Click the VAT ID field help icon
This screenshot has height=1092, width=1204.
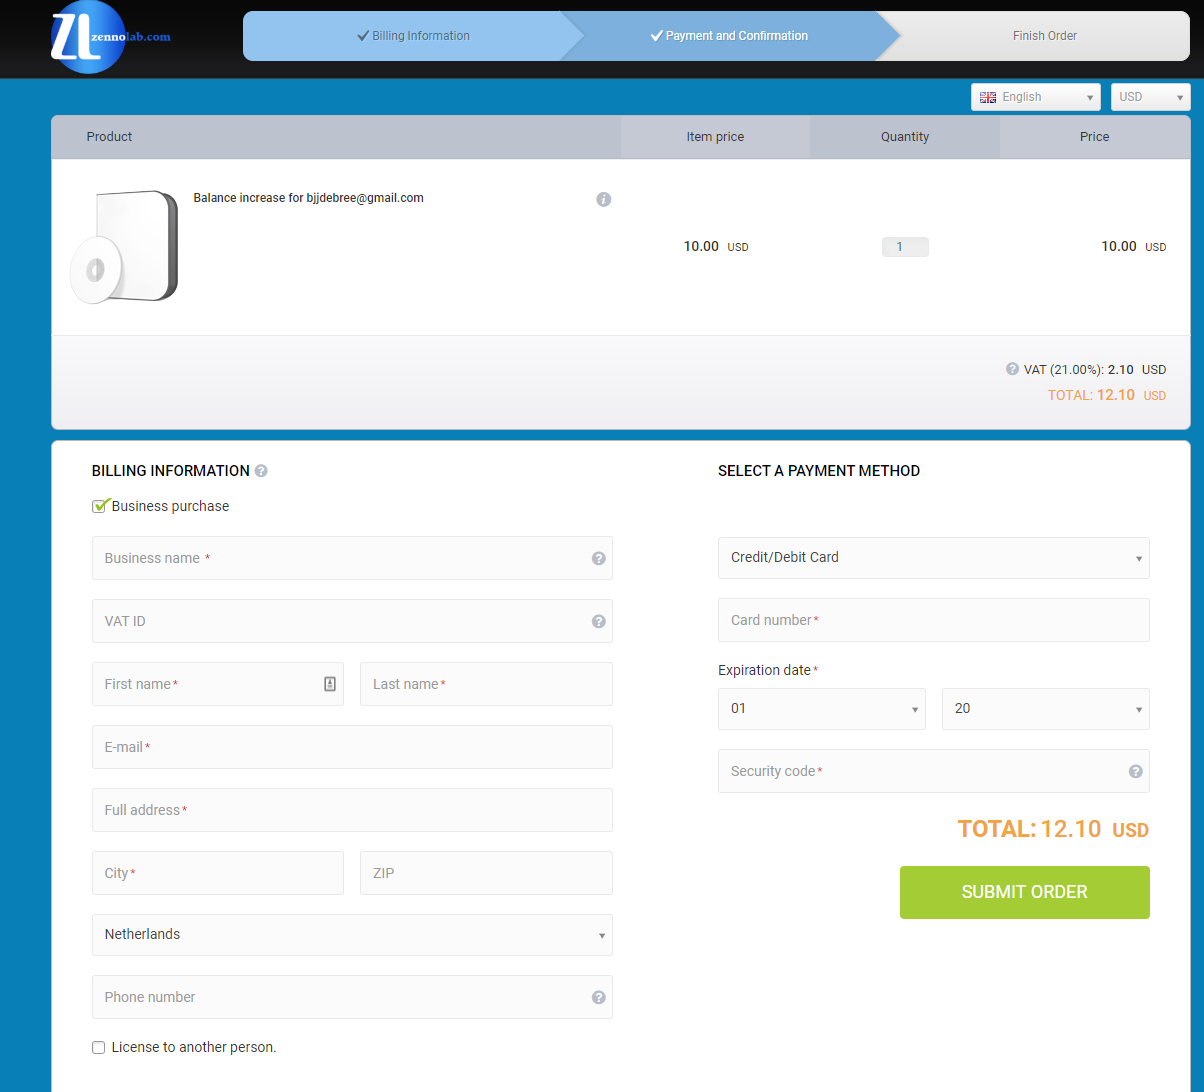(599, 622)
